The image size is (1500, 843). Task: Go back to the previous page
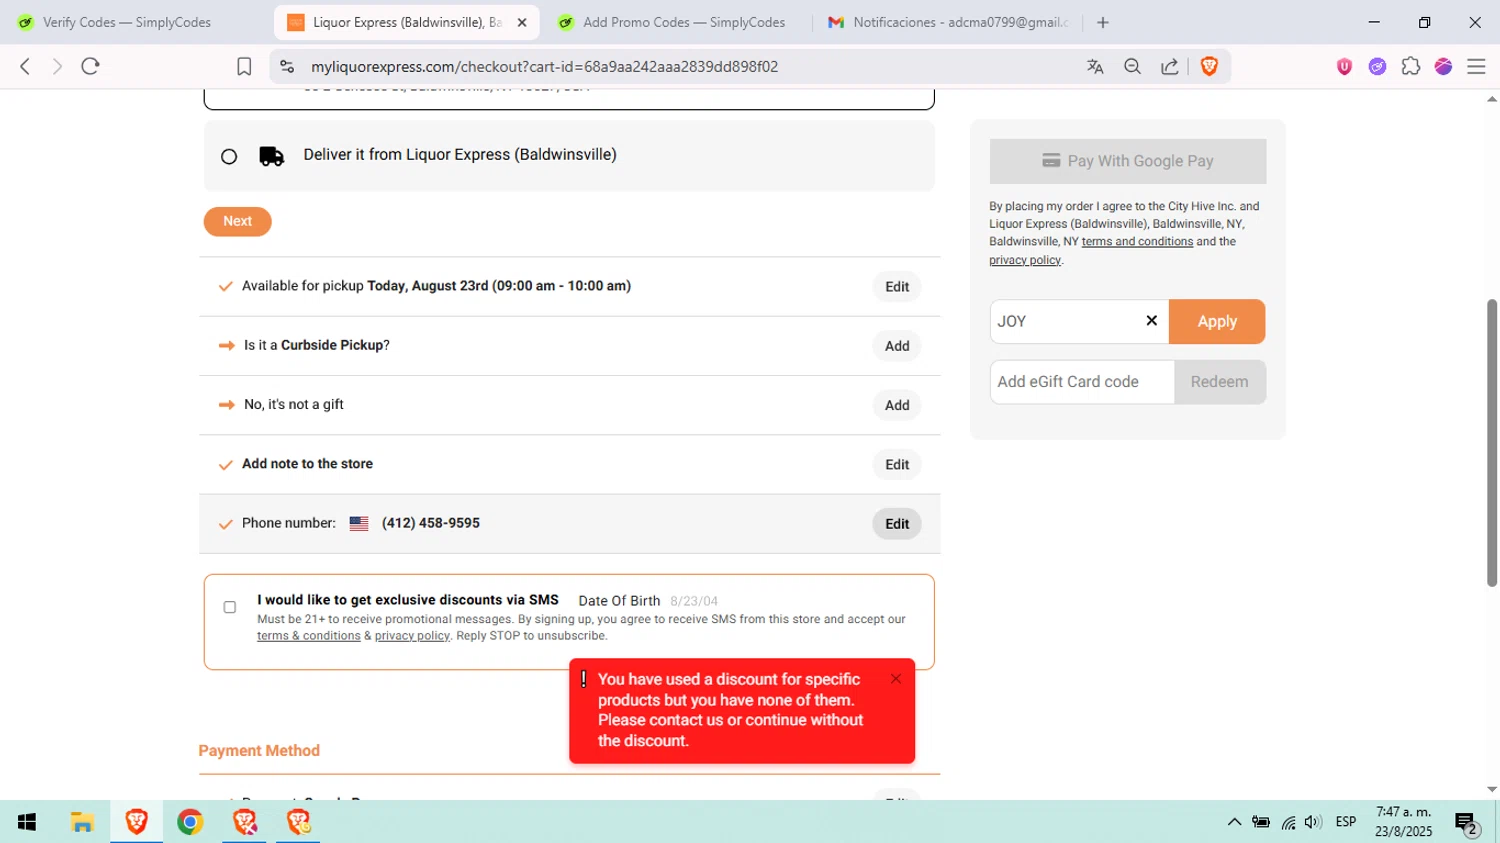click(x=25, y=66)
